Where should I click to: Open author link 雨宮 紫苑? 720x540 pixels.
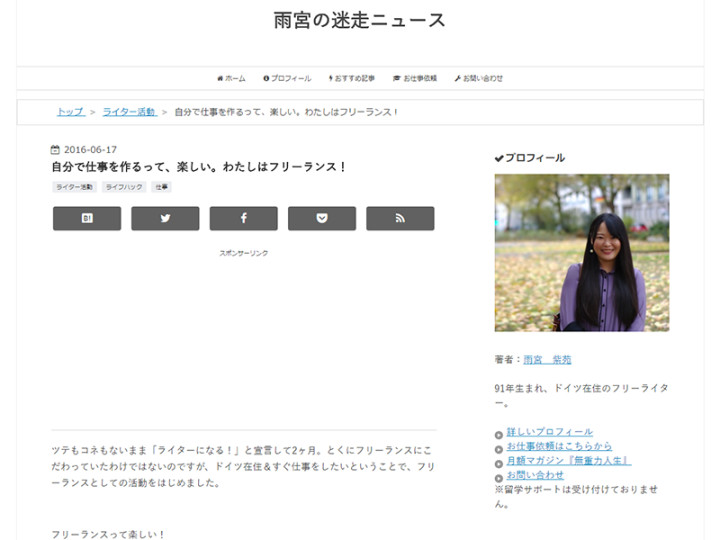[547, 360]
